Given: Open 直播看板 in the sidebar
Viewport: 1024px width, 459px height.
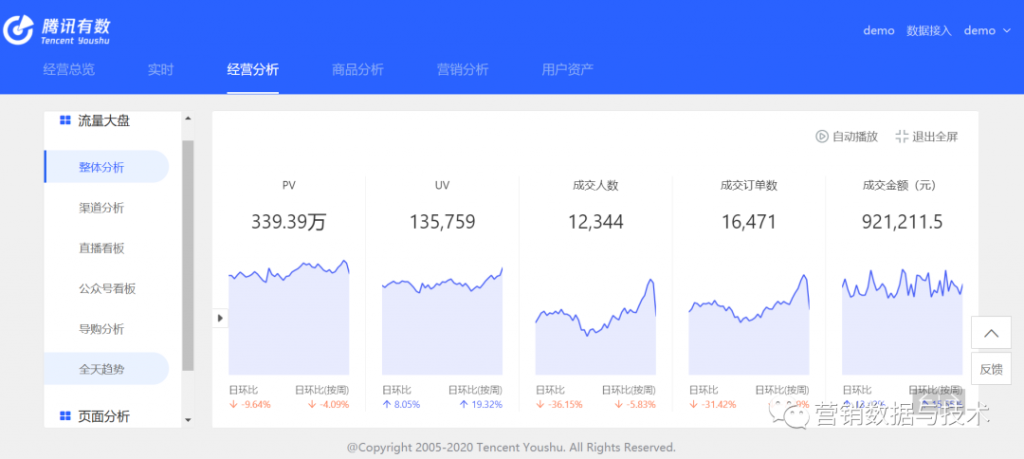Looking at the screenshot, I should 101,248.
